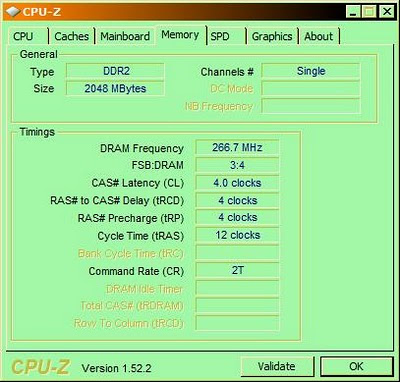400x382 pixels.
Task: Click the 266.7 MHz frequency value
Action: pos(237,147)
